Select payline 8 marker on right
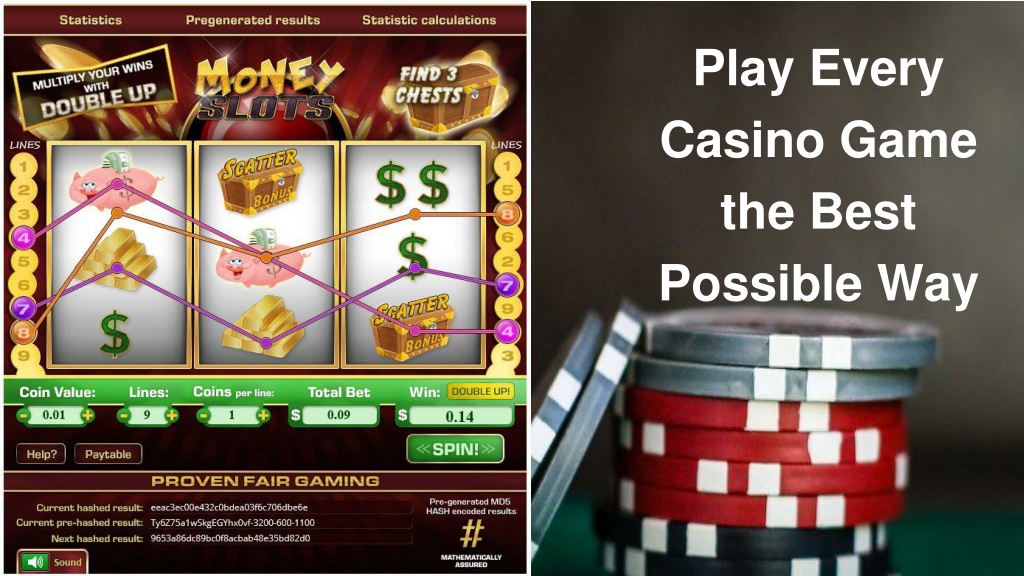This screenshot has width=1024, height=576. 507,214
